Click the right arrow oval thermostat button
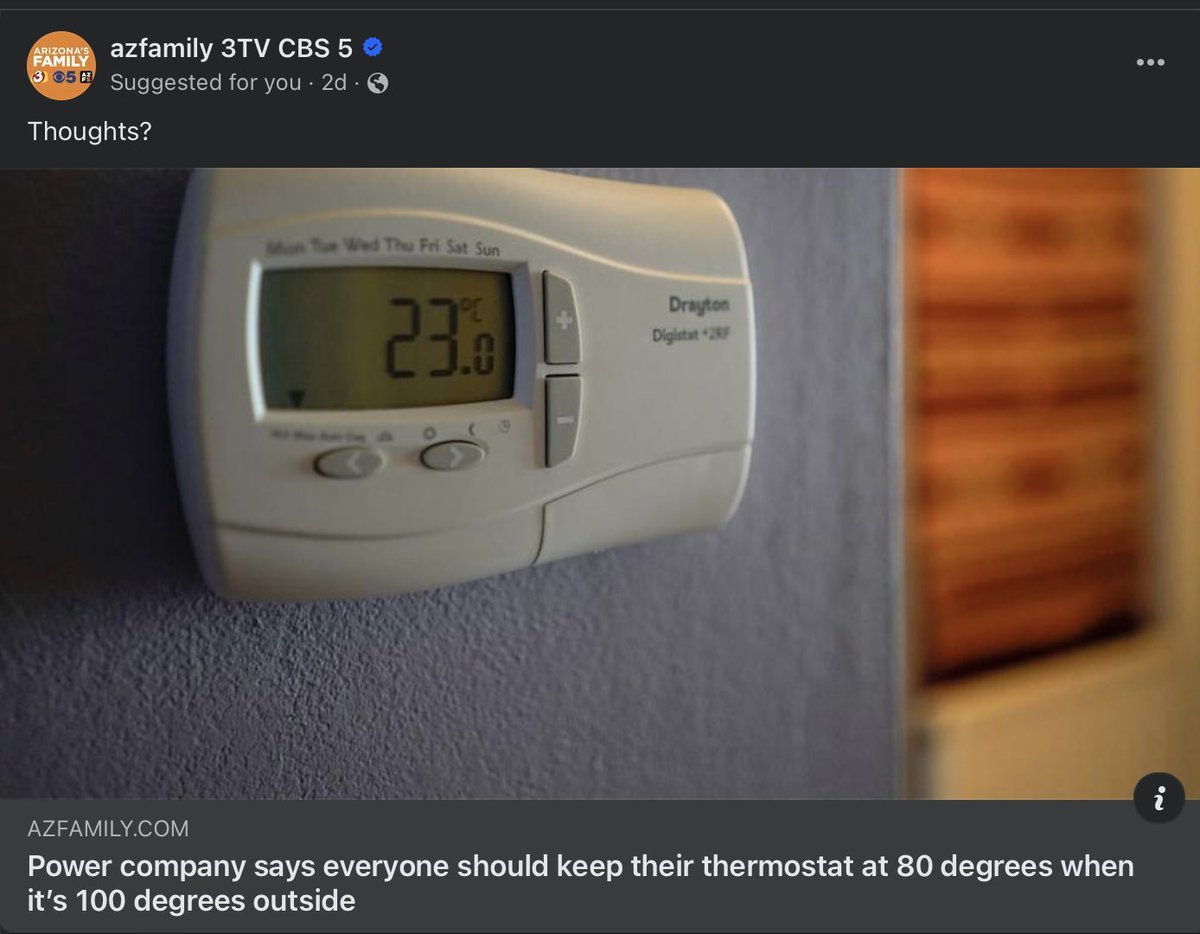This screenshot has height=934, width=1200. pos(452,455)
